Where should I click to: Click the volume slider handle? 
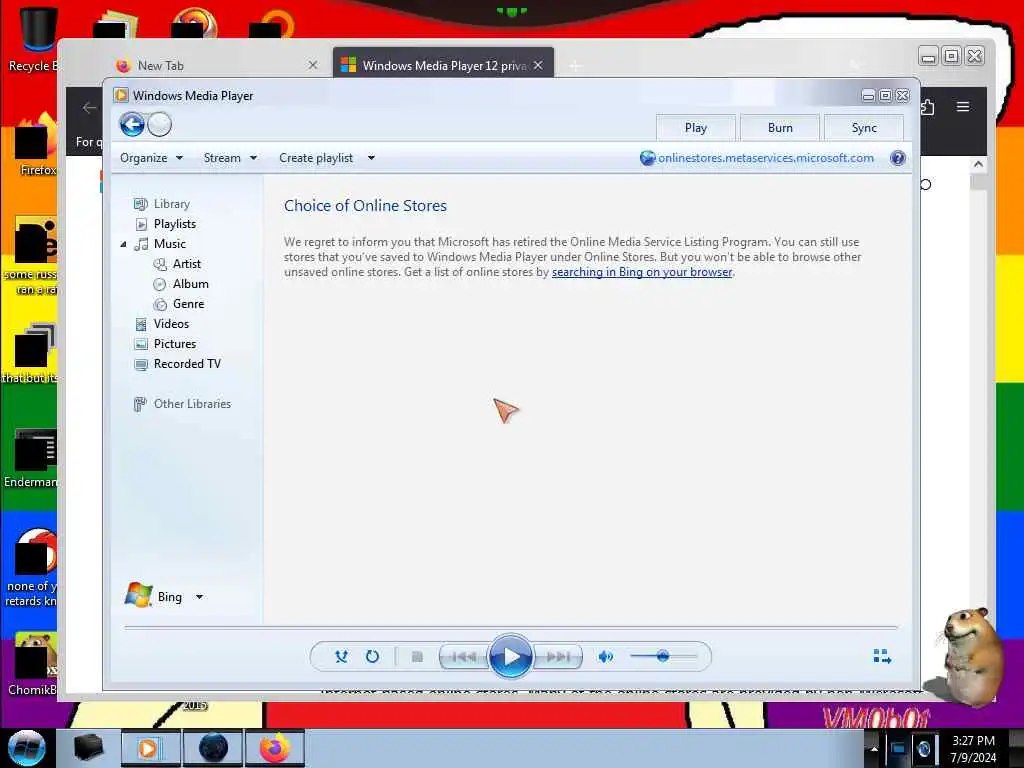pyautogui.click(x=663, y=656)
